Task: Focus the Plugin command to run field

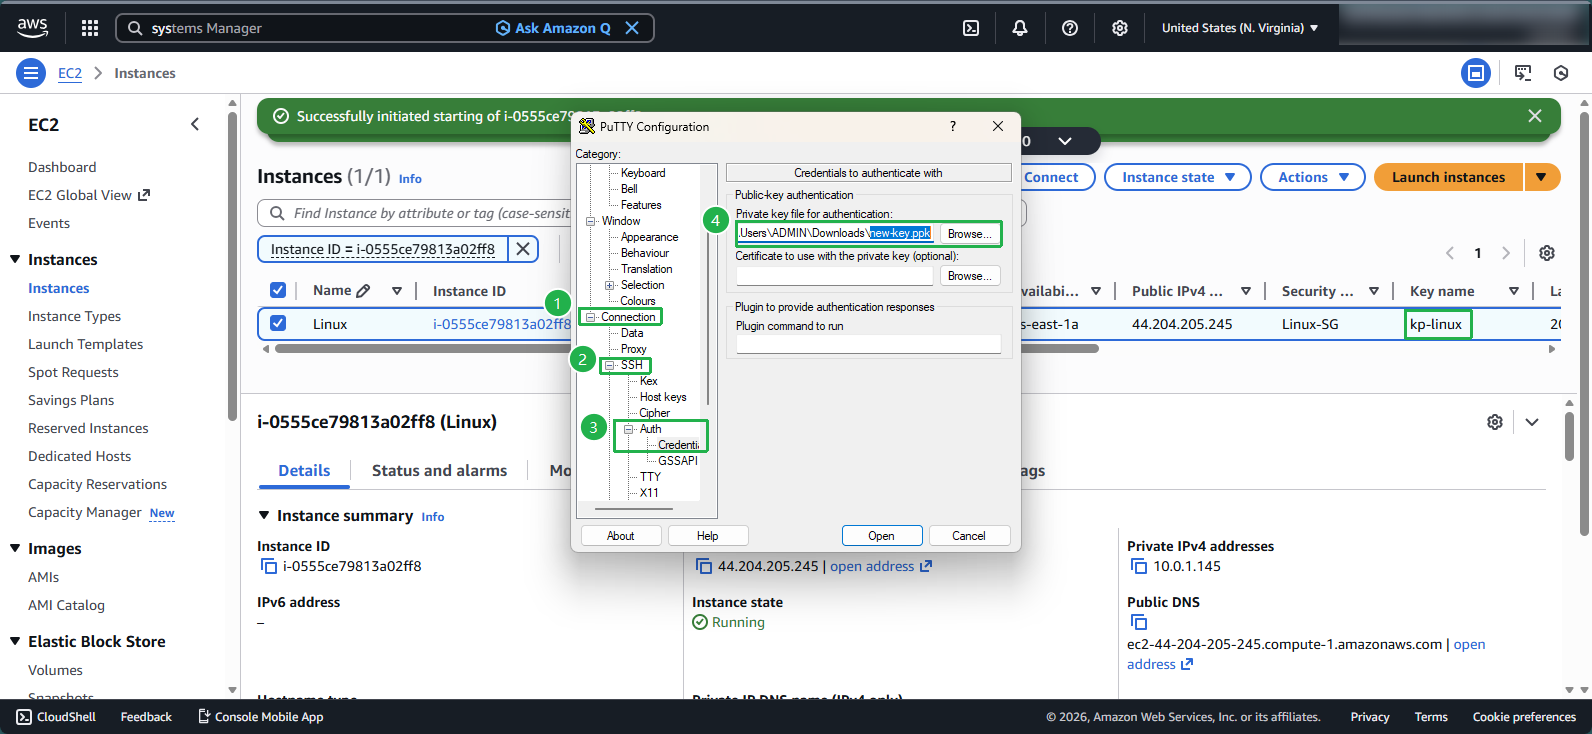Action: [x=868, y=344]
